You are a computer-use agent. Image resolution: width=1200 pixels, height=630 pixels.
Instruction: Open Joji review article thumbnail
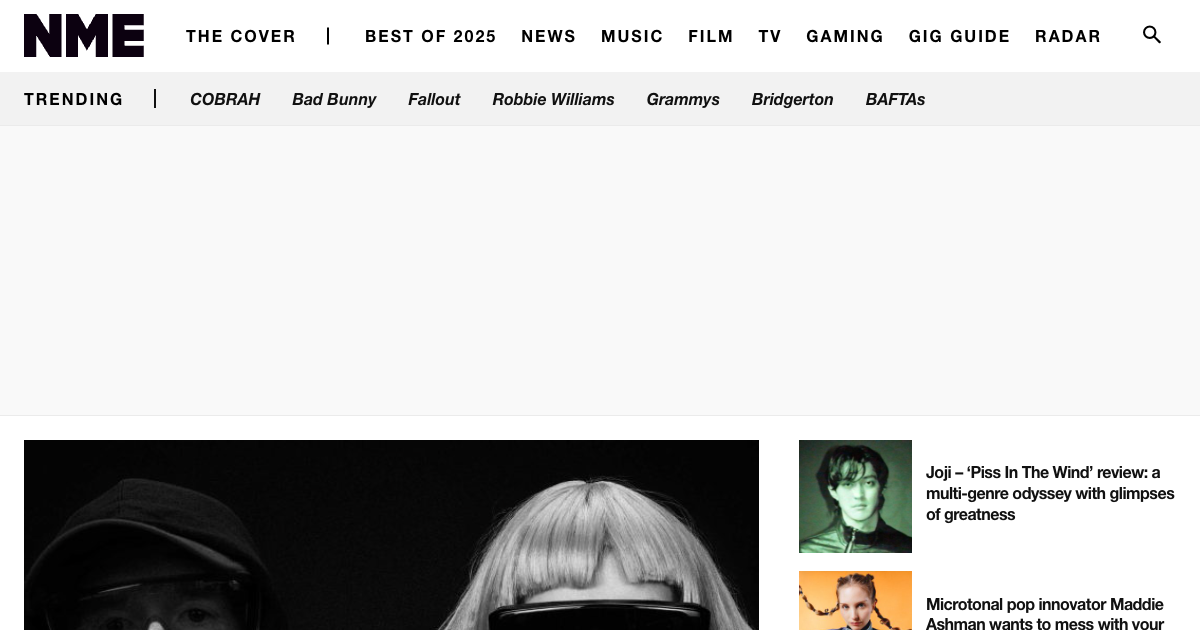point(855,496)
